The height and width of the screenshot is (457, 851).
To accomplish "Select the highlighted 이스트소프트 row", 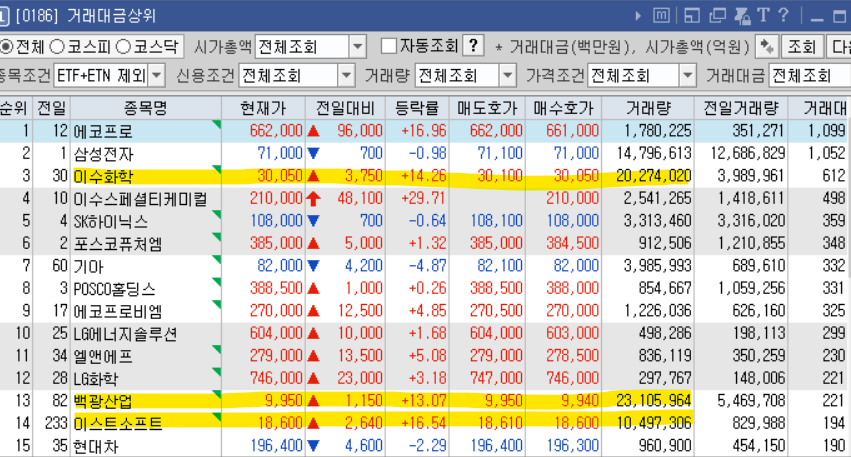I will [x=426, y=423].
